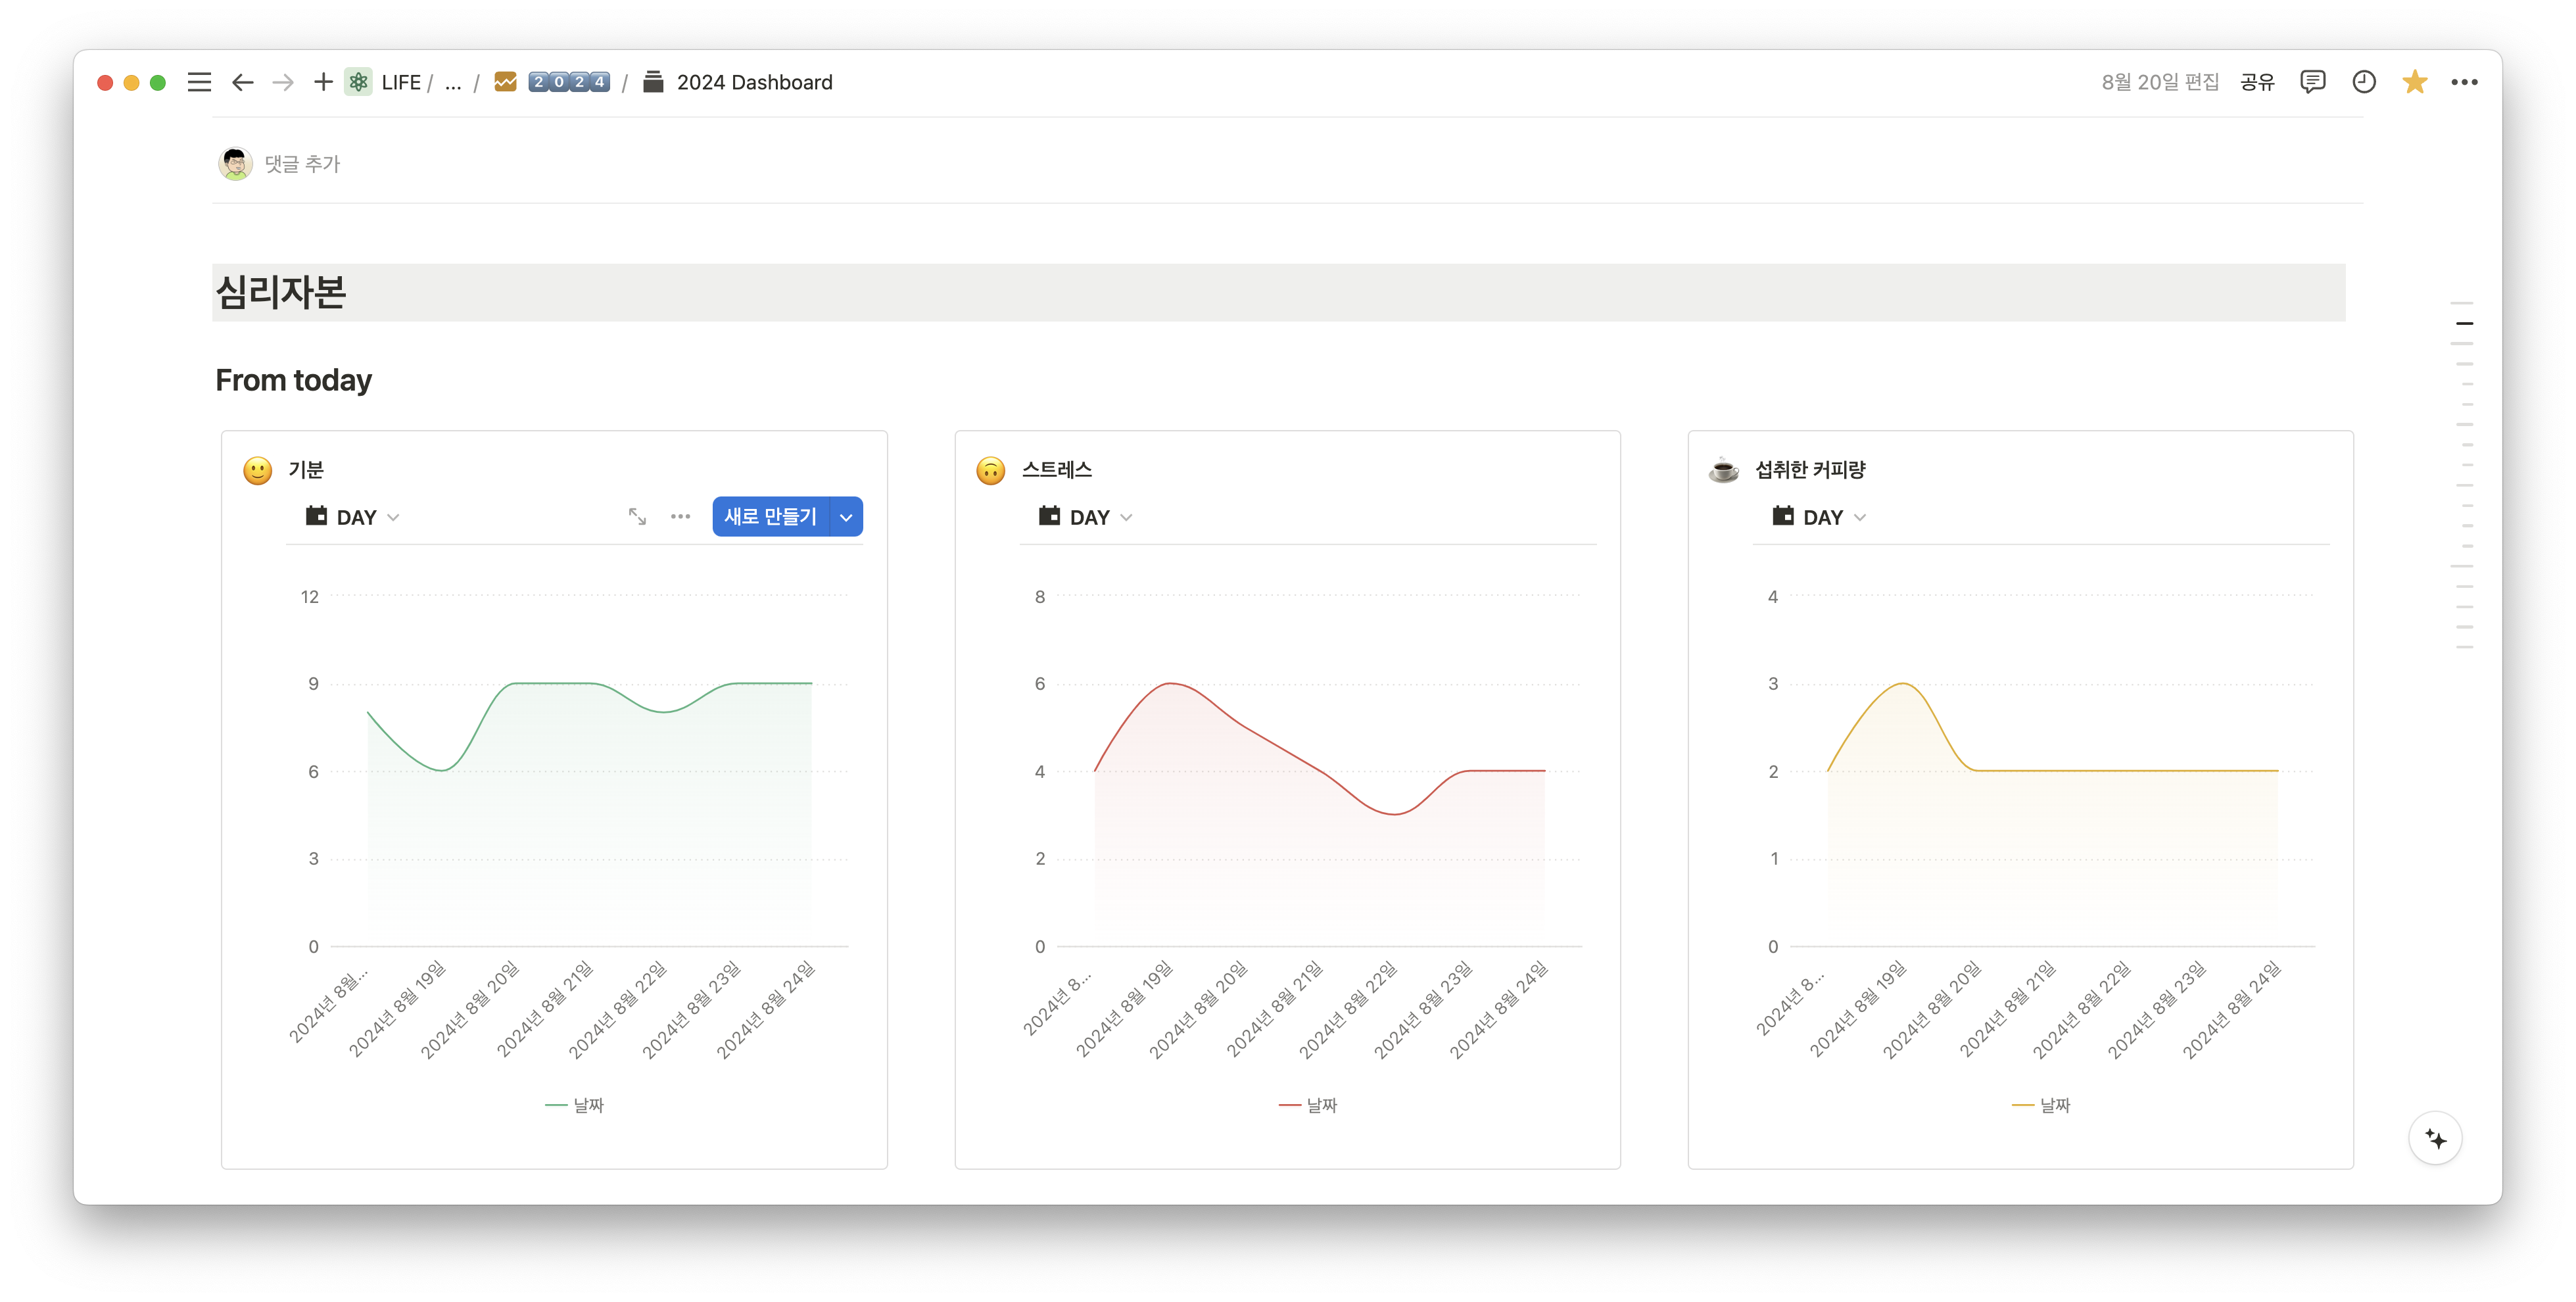Click the 댓글 추가 comment field
Screen dimensions: 2576x1302
click(x=302, y=164)
